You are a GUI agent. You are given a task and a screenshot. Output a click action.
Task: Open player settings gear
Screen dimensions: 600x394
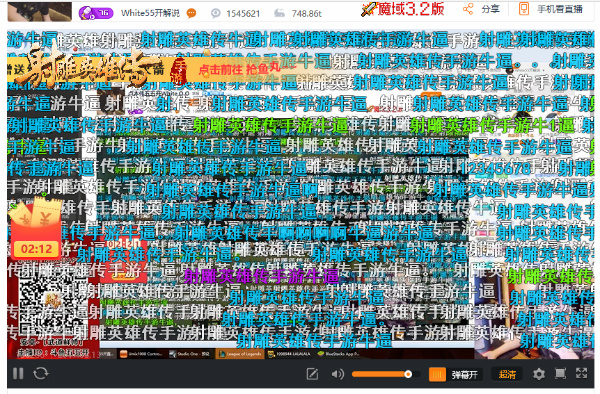click(x=539, y=374)
